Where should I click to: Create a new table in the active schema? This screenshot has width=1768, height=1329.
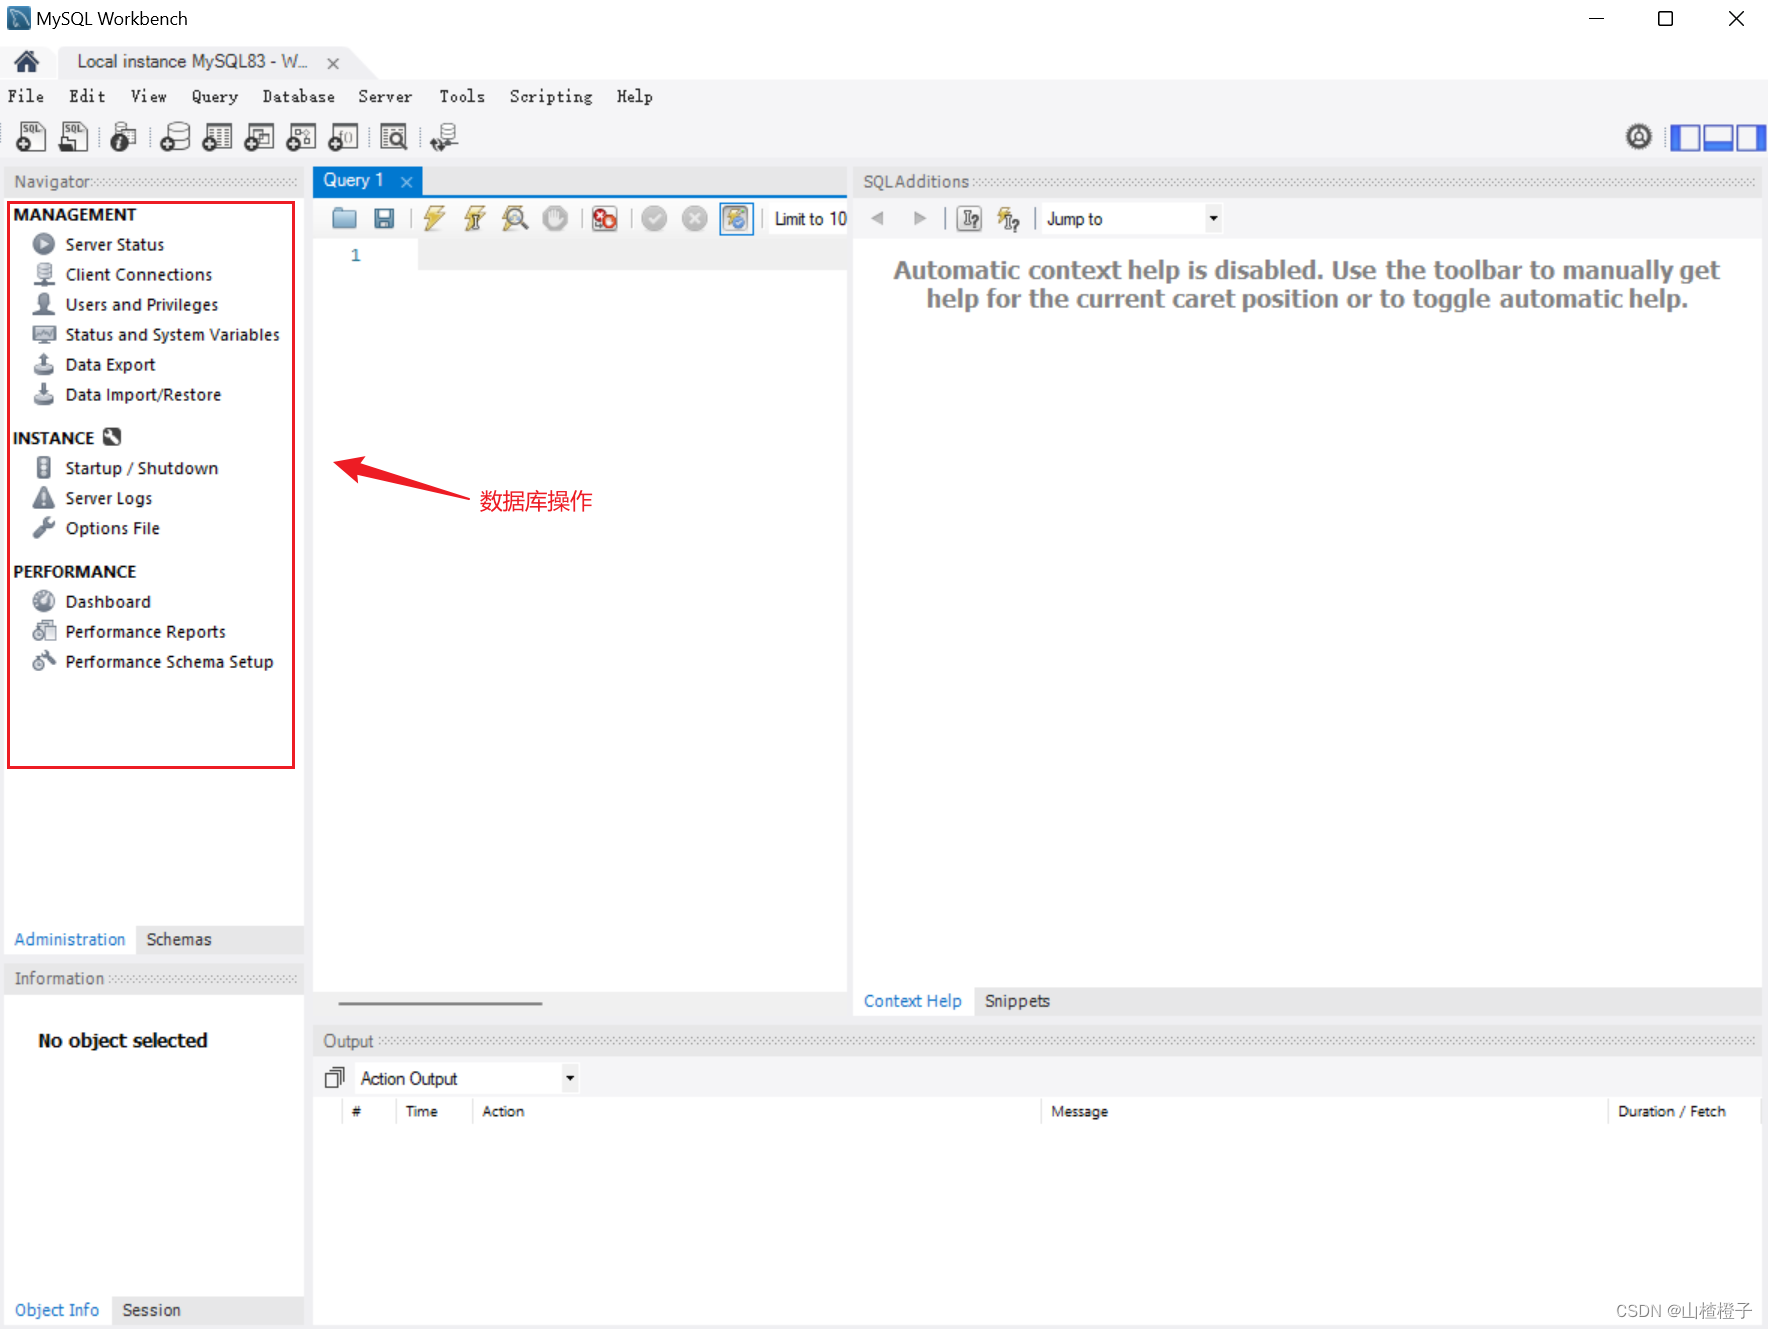[x=217, y=137]
